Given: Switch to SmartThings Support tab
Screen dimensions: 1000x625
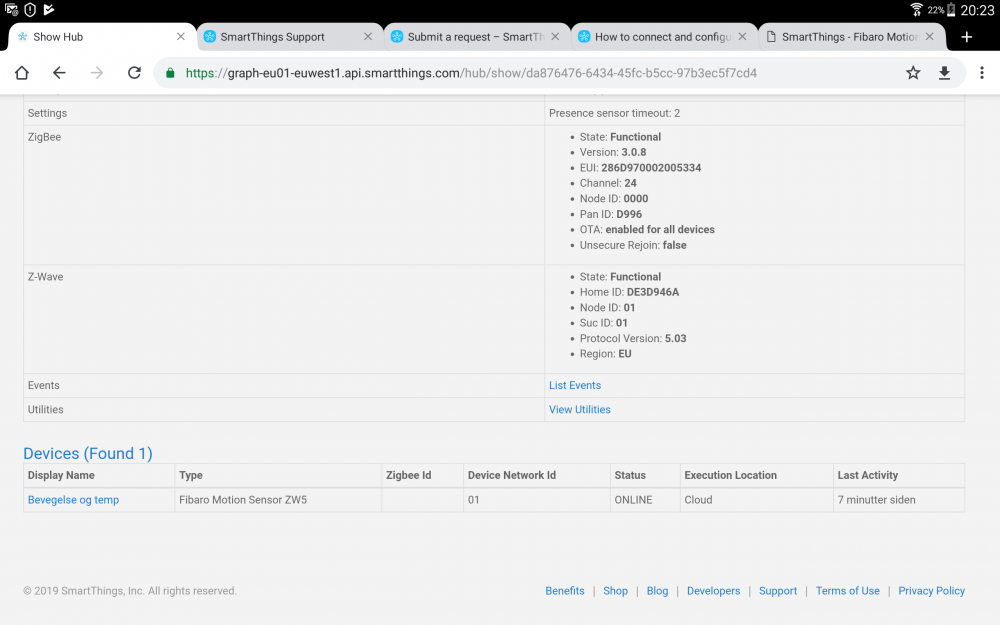Looking at the screenshot, I should pyautogui.click(x=272, y=37).
